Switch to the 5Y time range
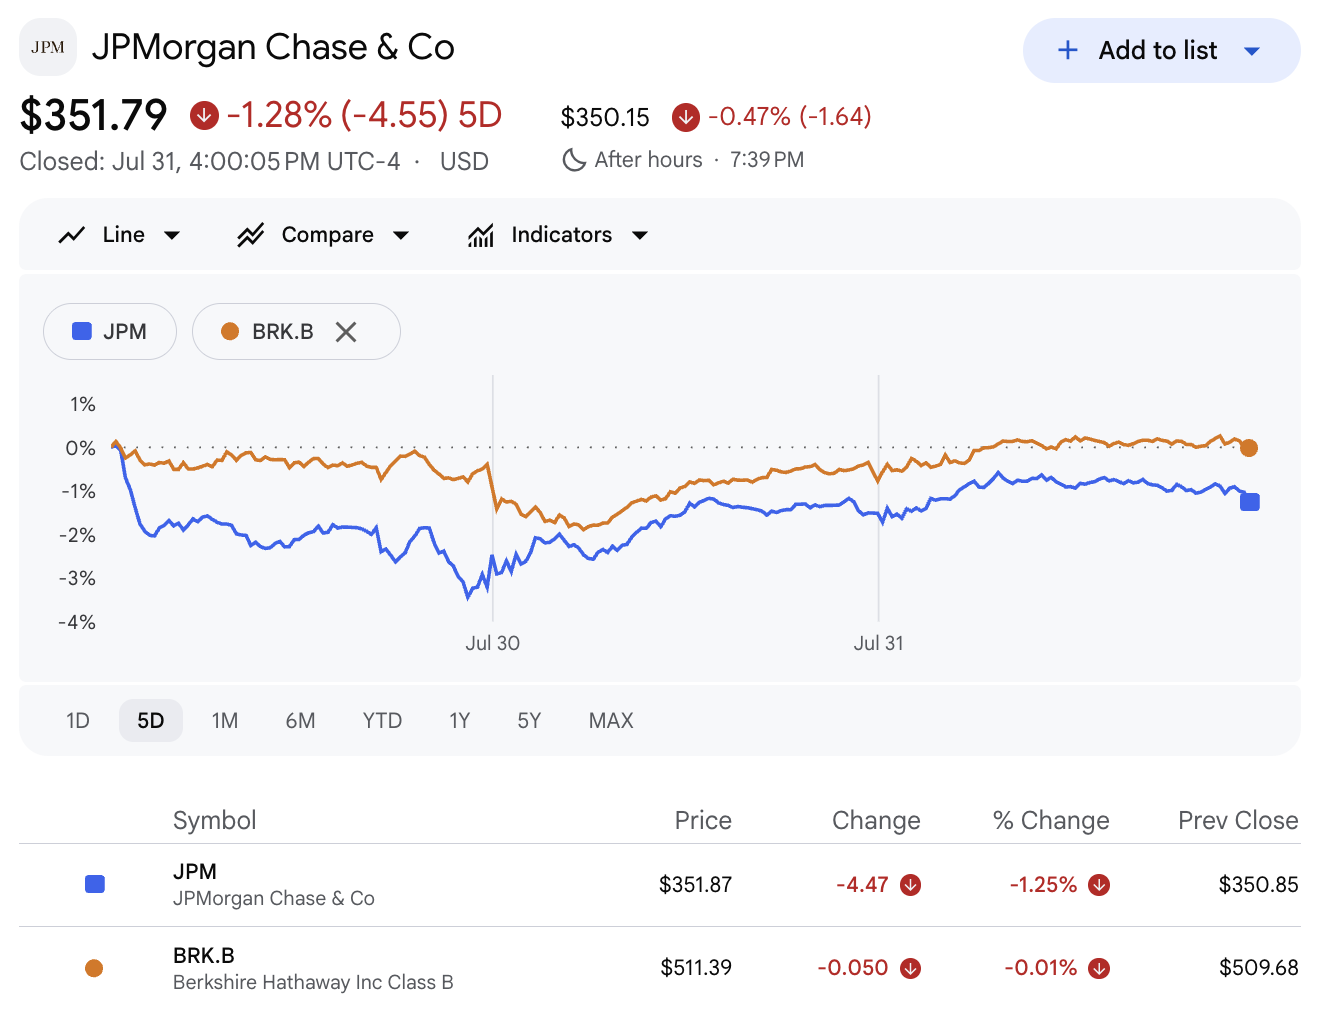The width and height of the screenshot is (1332, 1012). (529, 721)
